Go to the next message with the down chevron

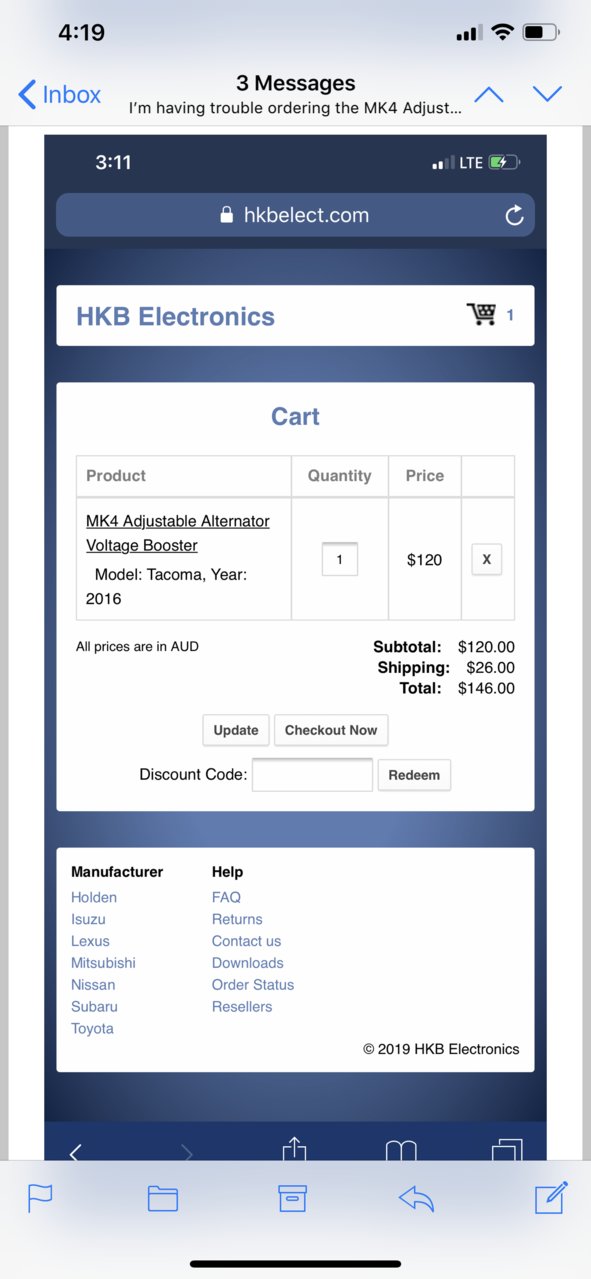pos(547,94)
